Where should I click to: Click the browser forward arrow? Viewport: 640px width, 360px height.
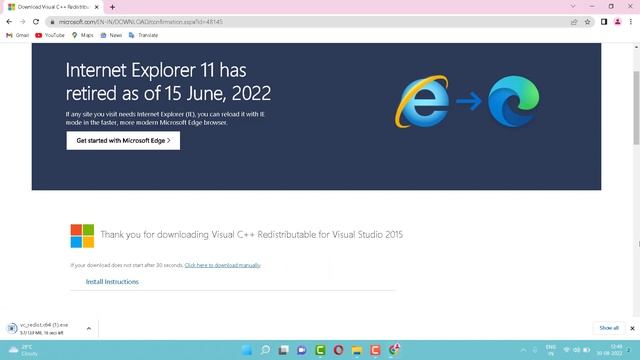coord(22,22)
